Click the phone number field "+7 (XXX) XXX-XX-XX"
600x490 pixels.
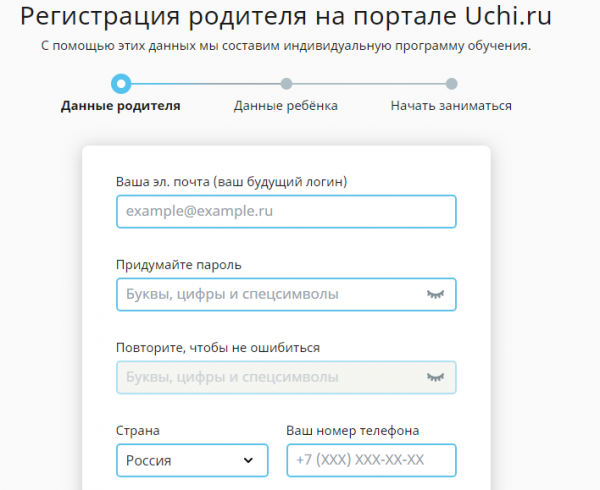pyautogui.click(x=371, y=460)
